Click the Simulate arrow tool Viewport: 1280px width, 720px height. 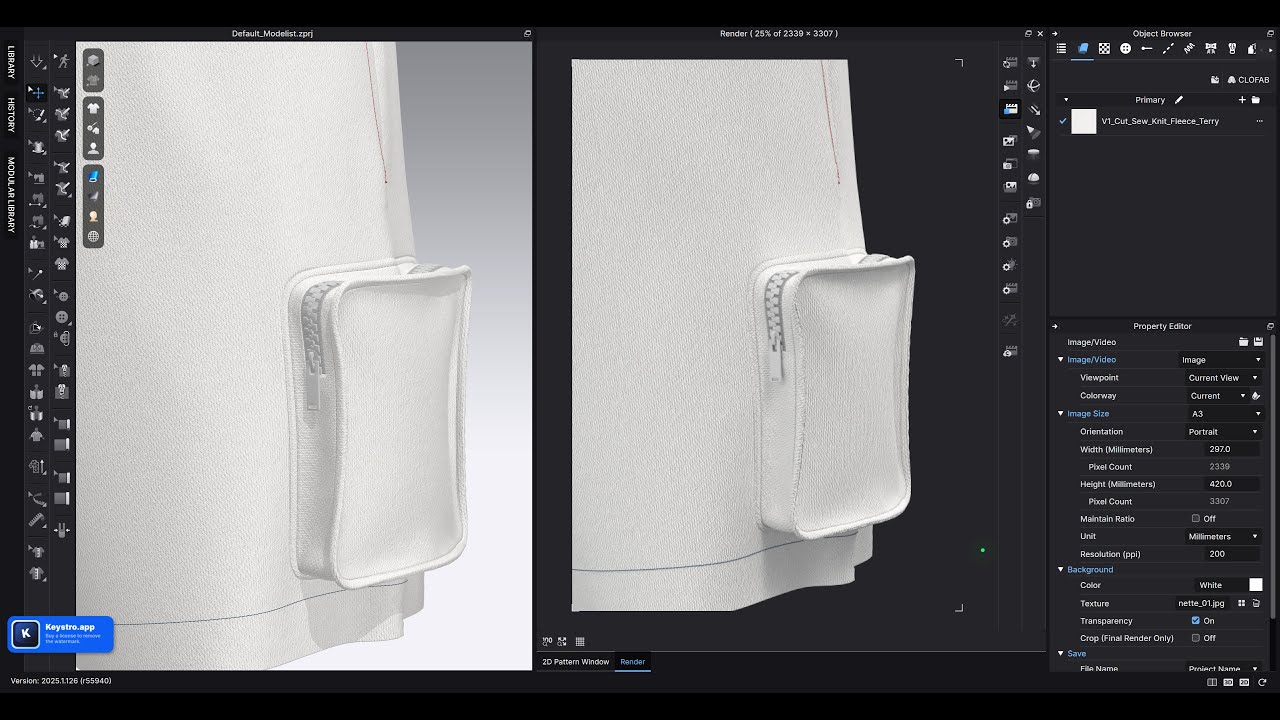(37, 62)
